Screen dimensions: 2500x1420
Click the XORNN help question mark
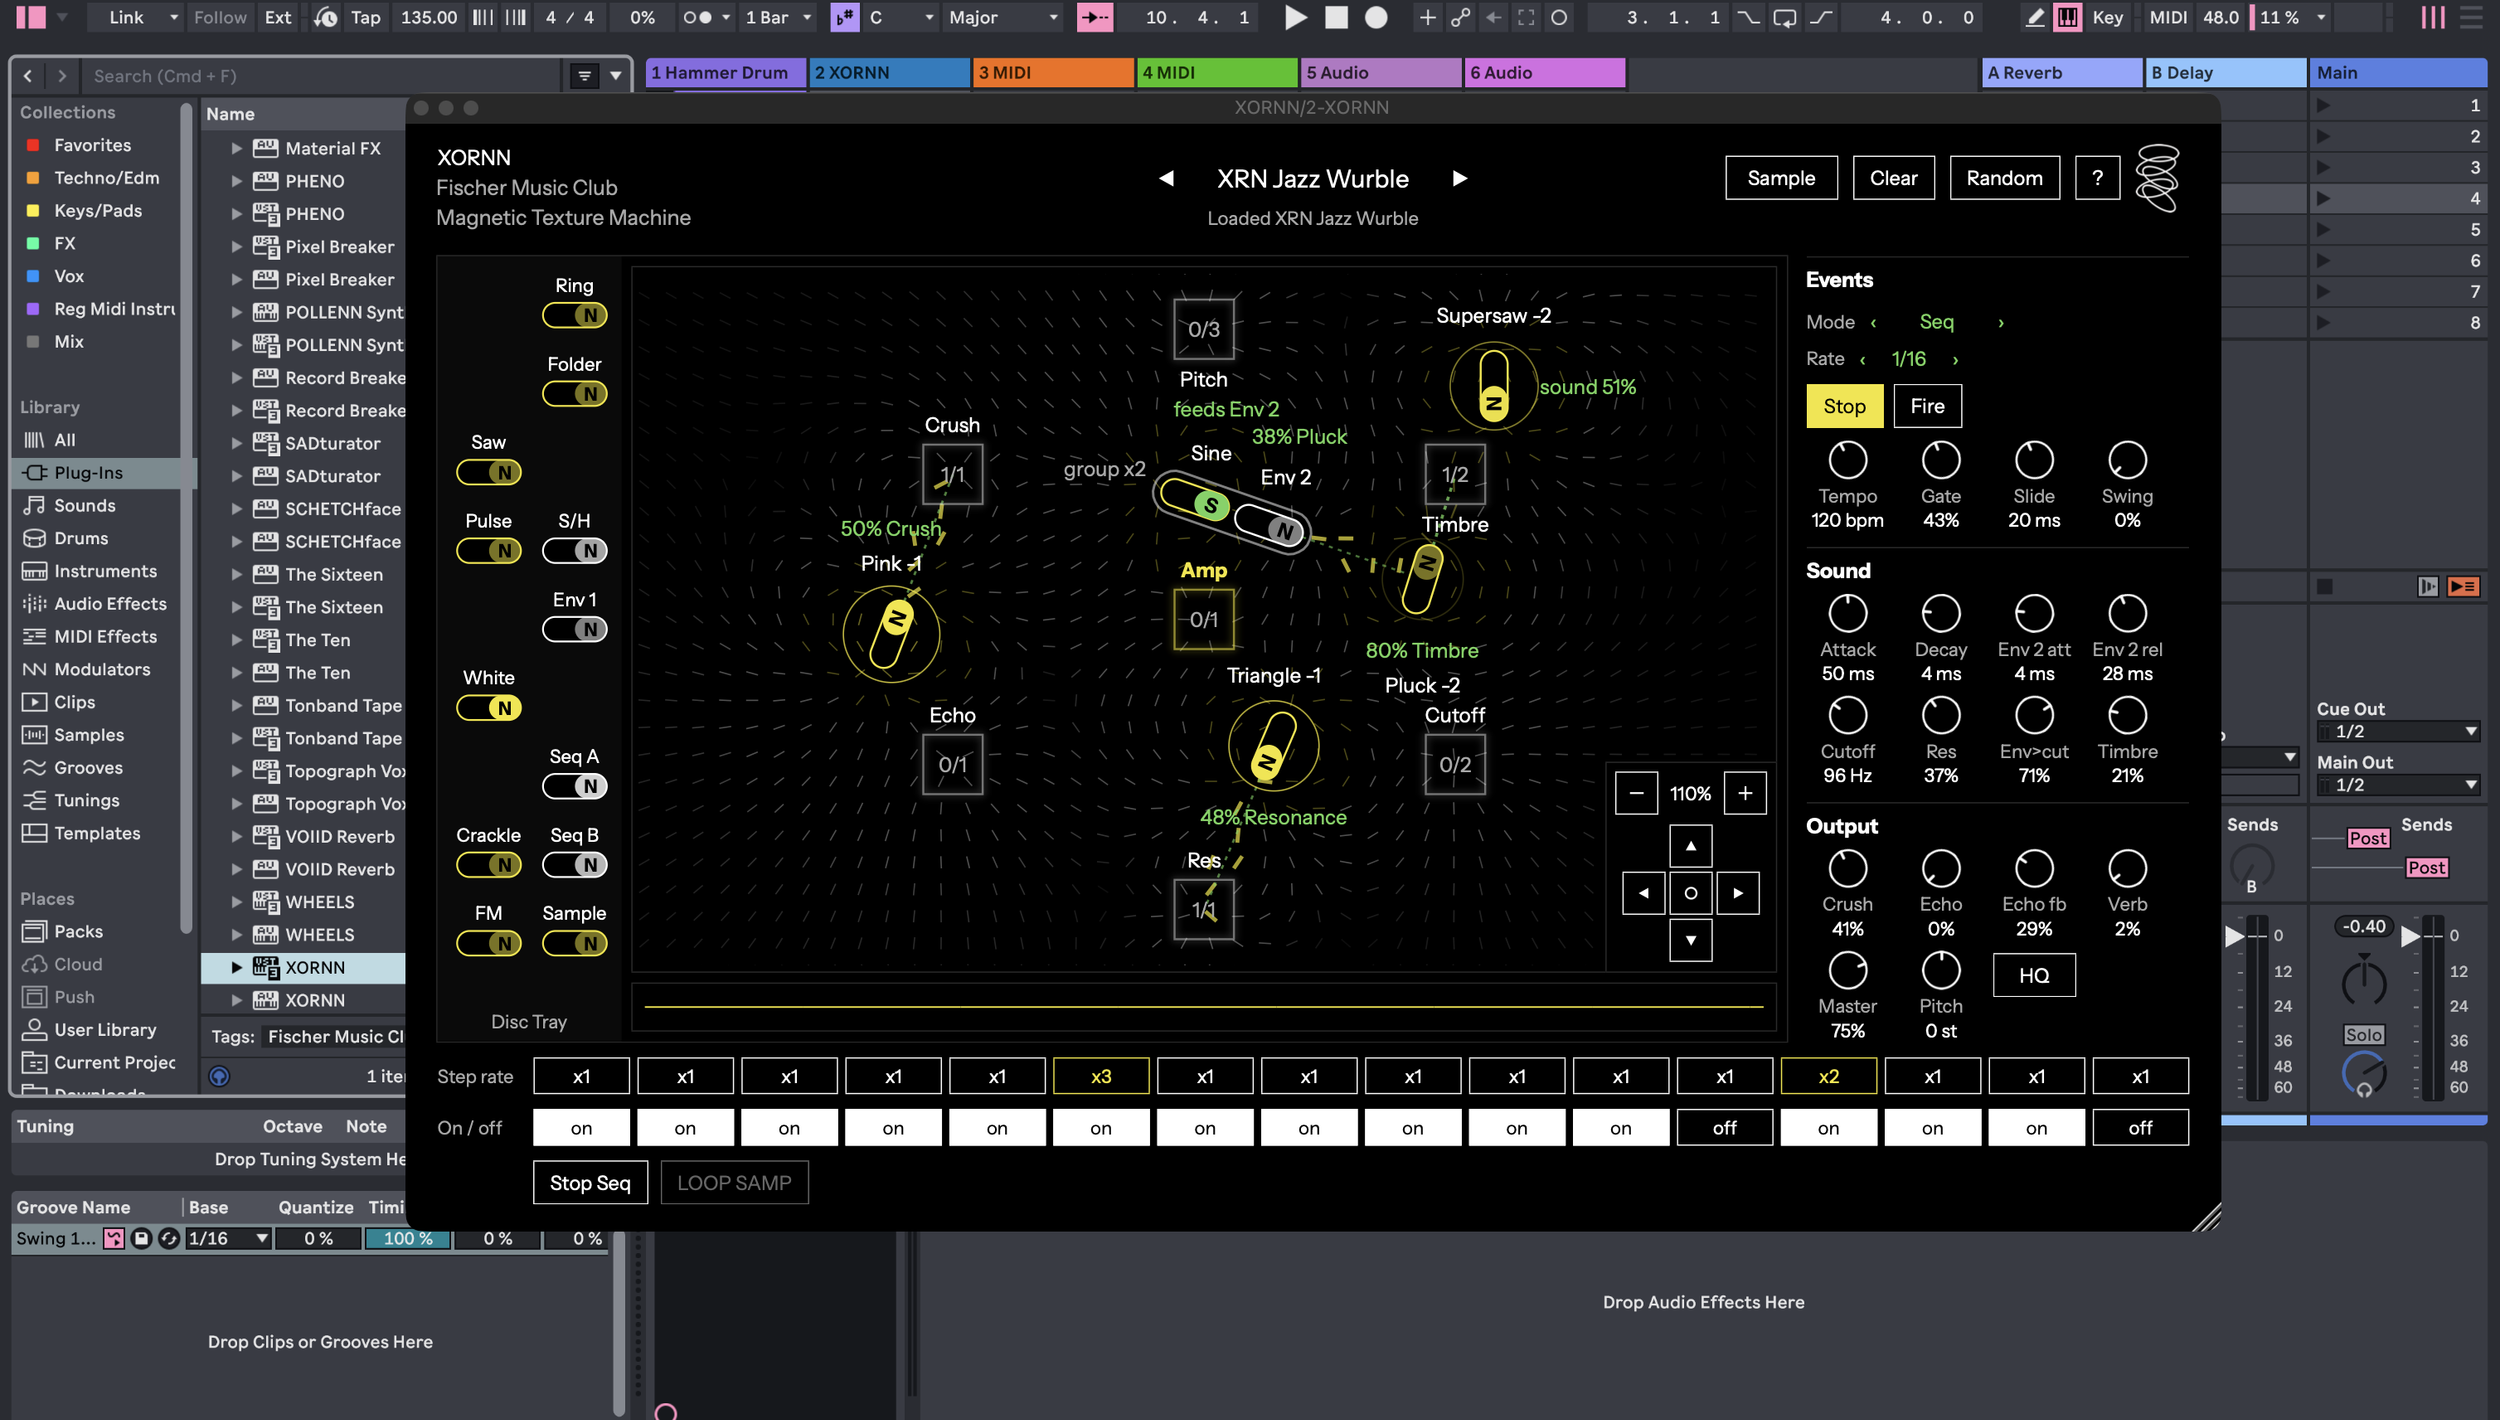[x=2097, y=178]
